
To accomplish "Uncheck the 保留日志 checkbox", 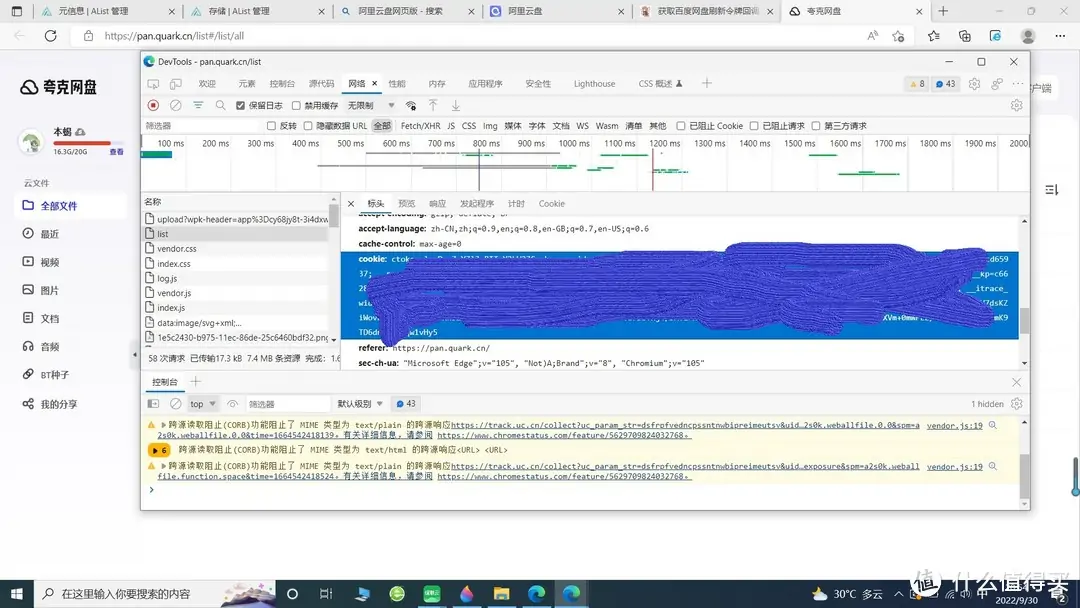I will click(240, 105).
